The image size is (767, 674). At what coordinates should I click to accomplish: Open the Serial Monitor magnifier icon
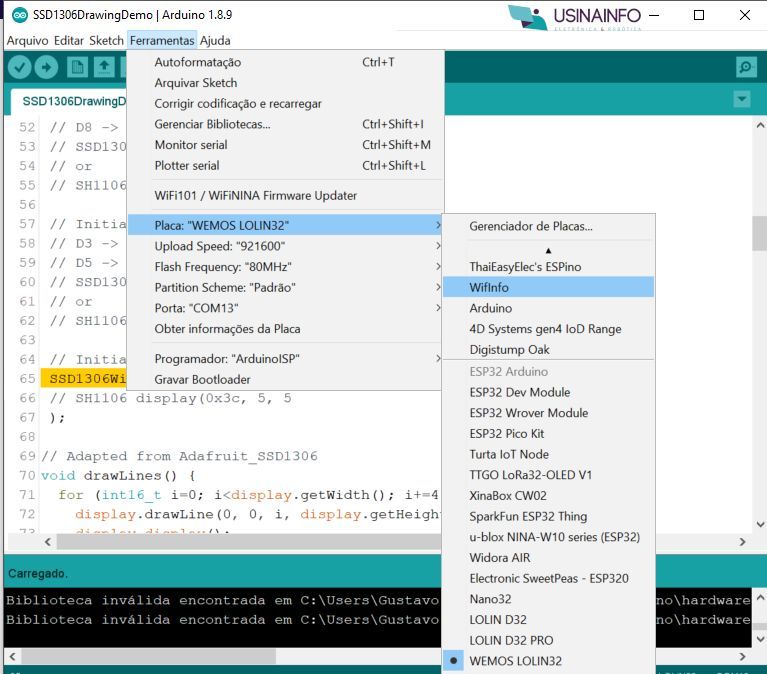pyautogui.click(x=746, y=67)
